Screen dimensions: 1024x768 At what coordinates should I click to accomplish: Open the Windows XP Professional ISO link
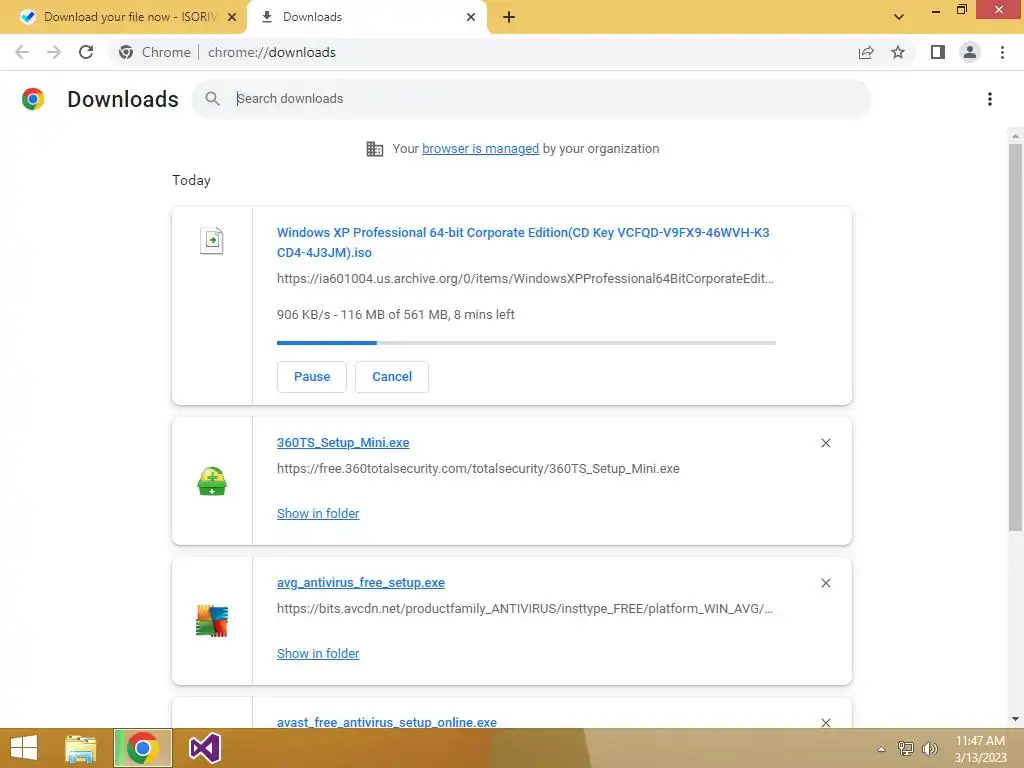(523, 242)
